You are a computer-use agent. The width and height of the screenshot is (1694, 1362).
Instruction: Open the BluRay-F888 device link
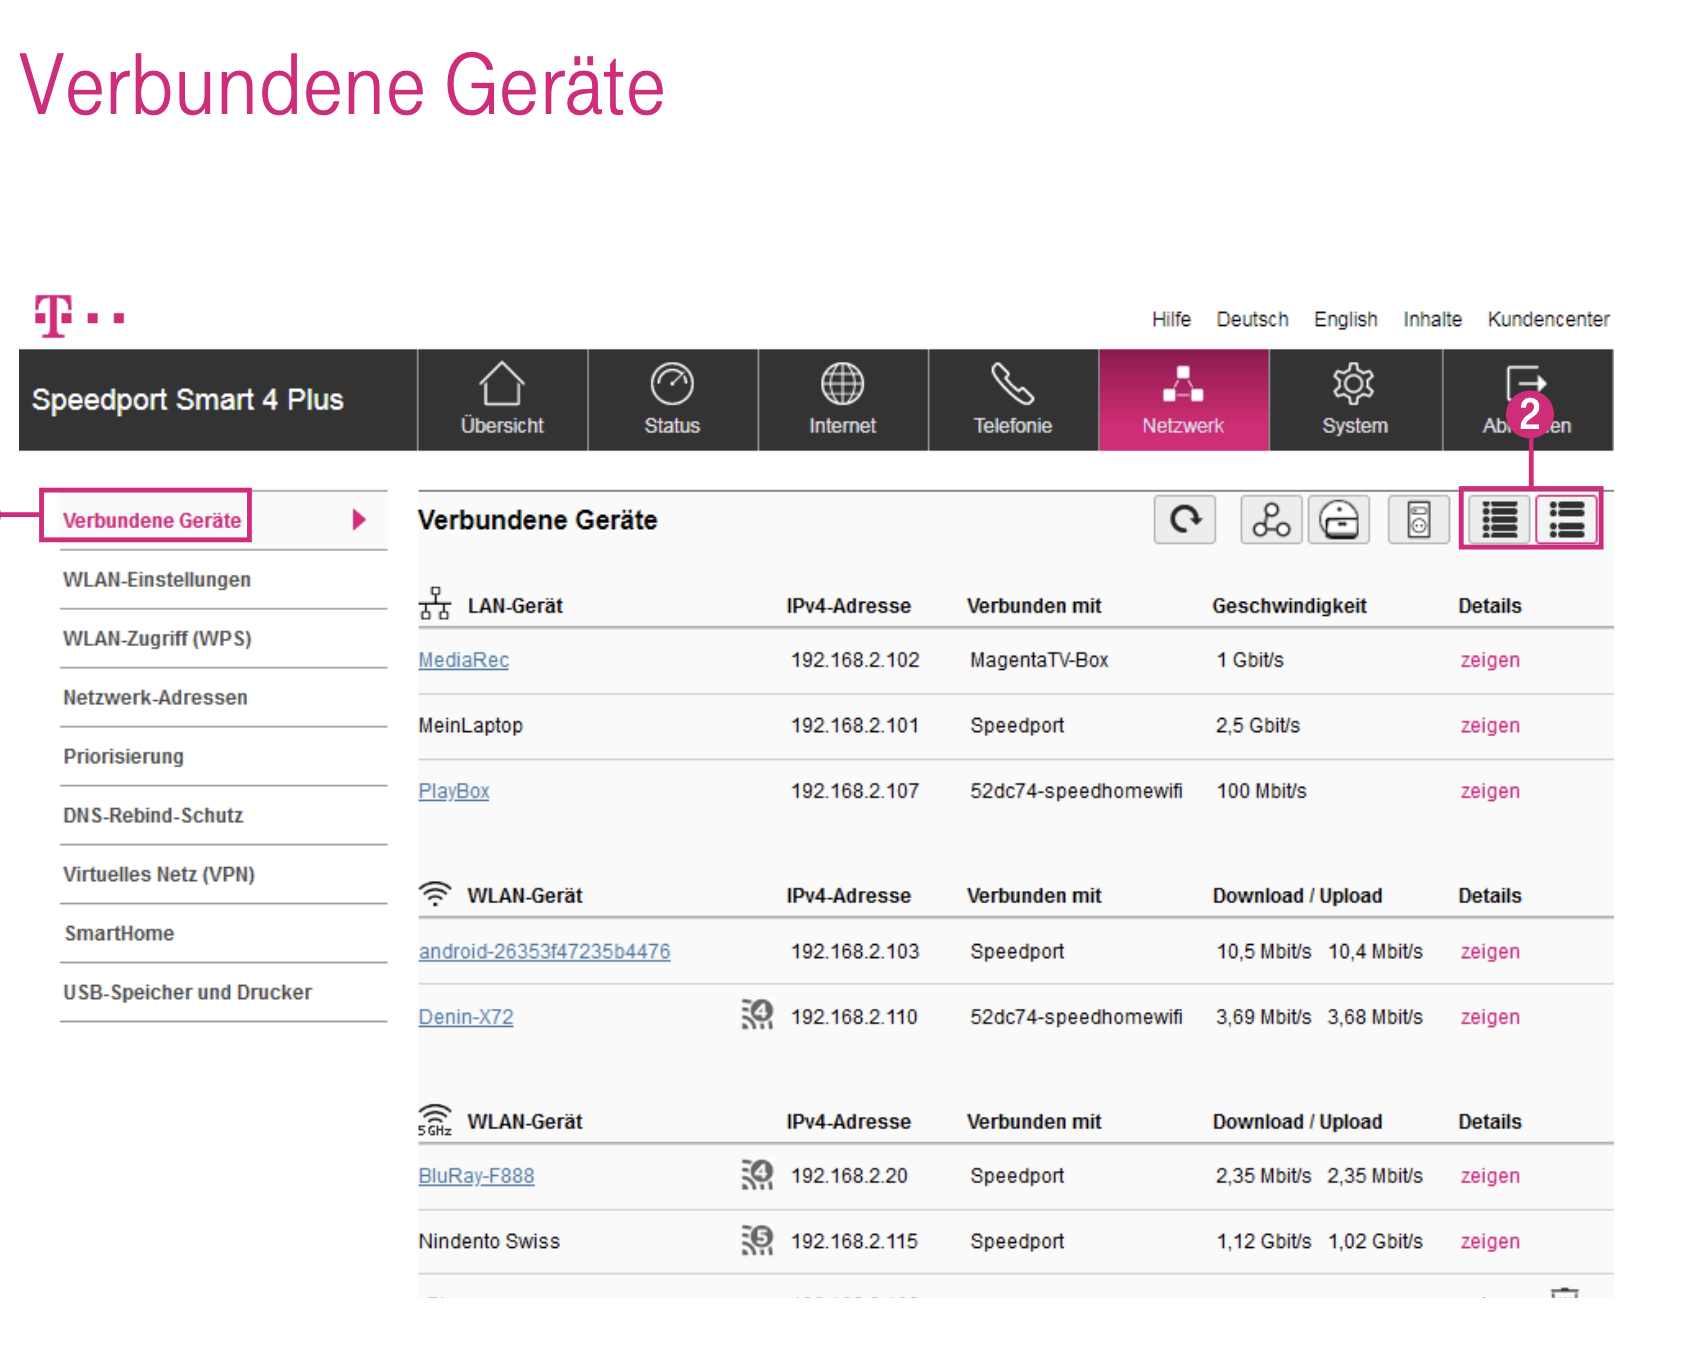click(476, 1176)
